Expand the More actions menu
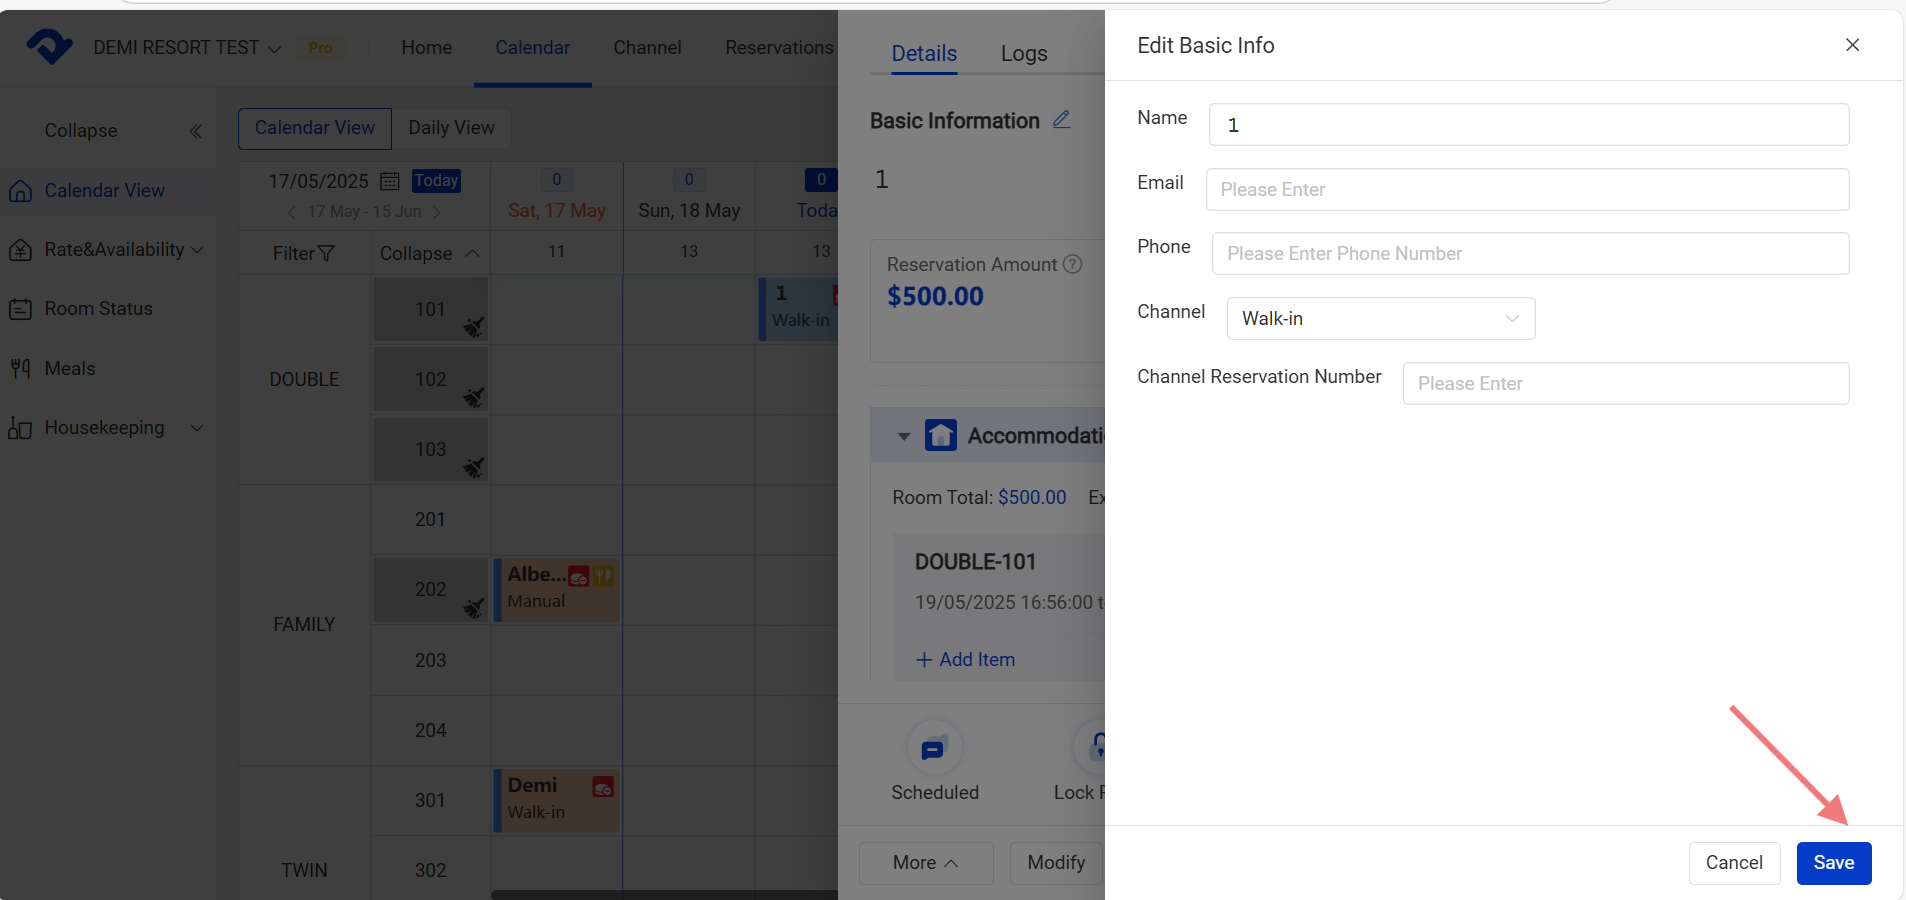 pyautogui.click(x=925, y=863)
